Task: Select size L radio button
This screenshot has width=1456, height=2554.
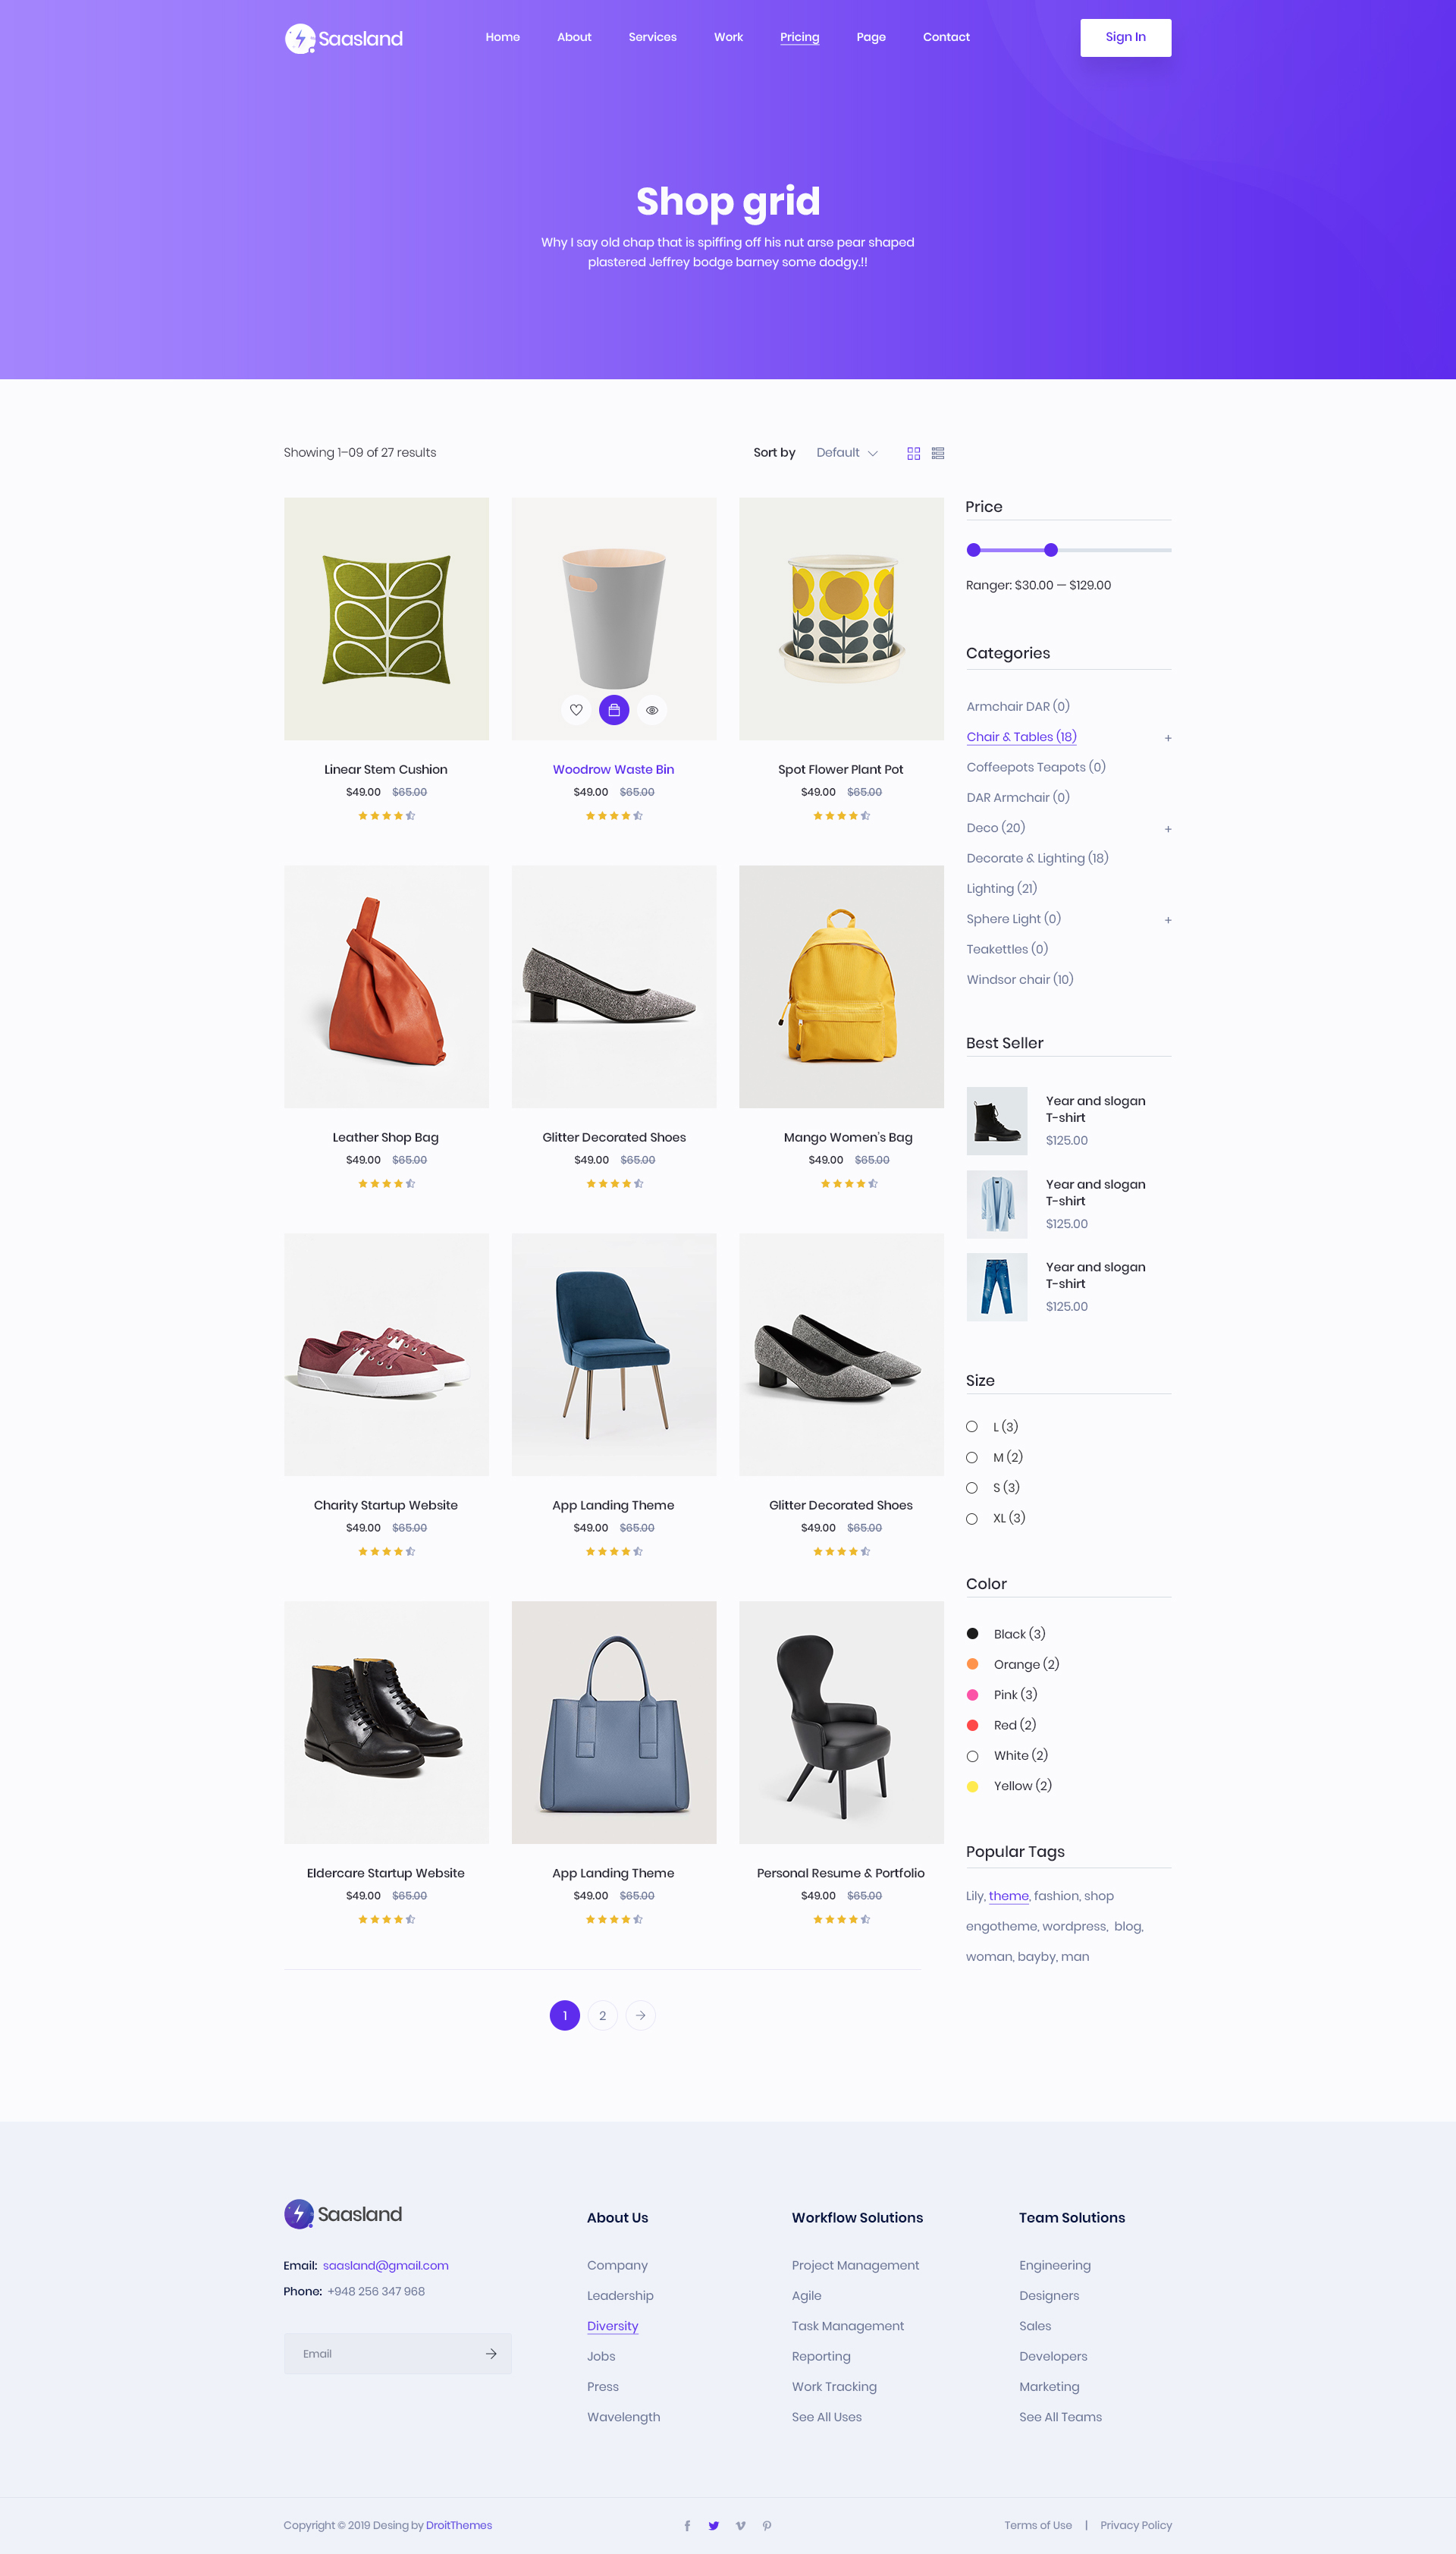Action: tap(972, 1426)
